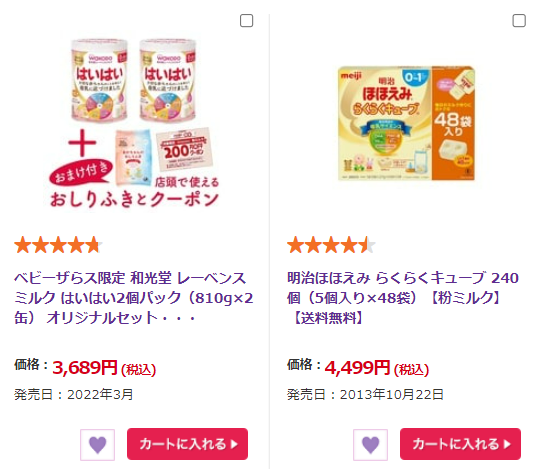Click the おまけ付き red badge on image
Image resolution: width=537 pixels, height=469 pixels.
tap(81, 171)
